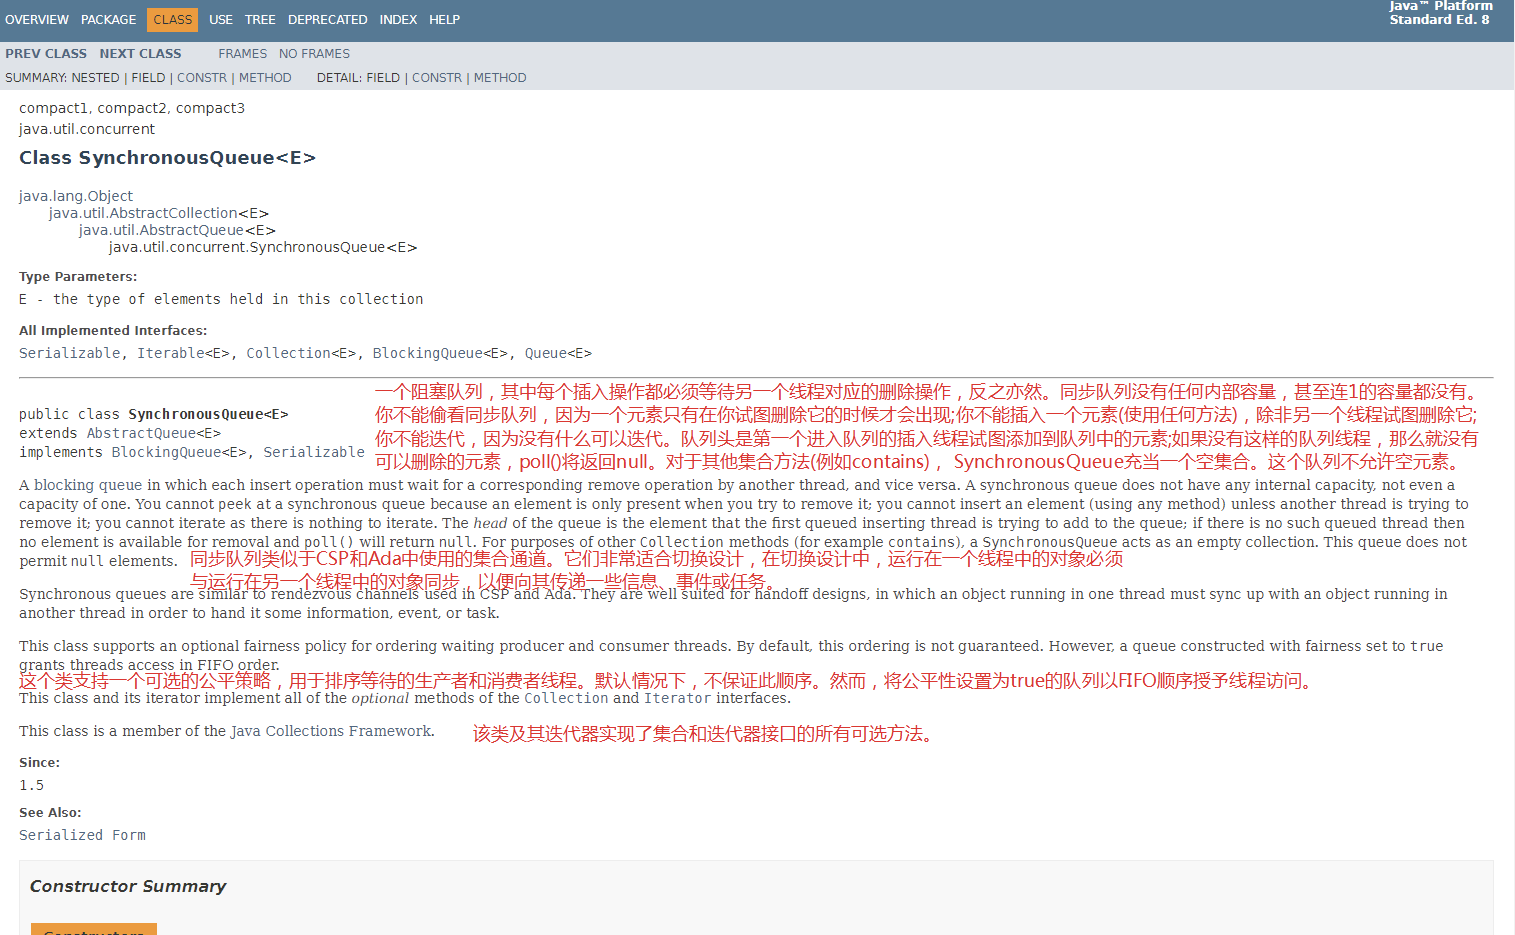Open the USE navigation item
The height and width of the screenshot is (935, 1515).
tap(221, 20)
